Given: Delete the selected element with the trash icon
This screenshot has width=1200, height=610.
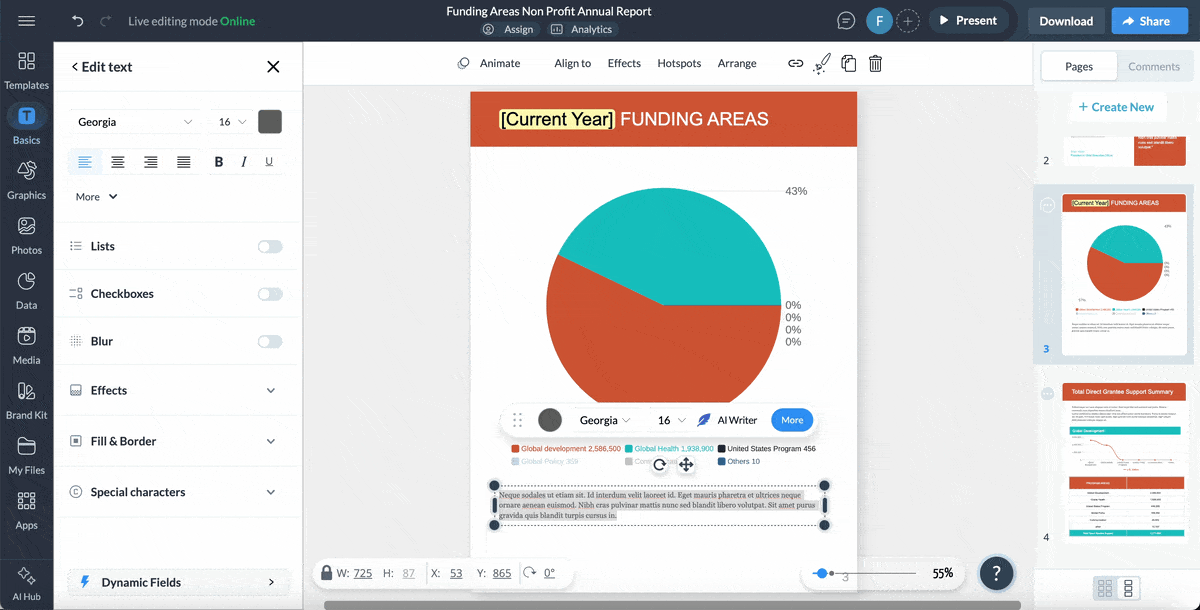Looking at the screenshot, I should point(874,63).
